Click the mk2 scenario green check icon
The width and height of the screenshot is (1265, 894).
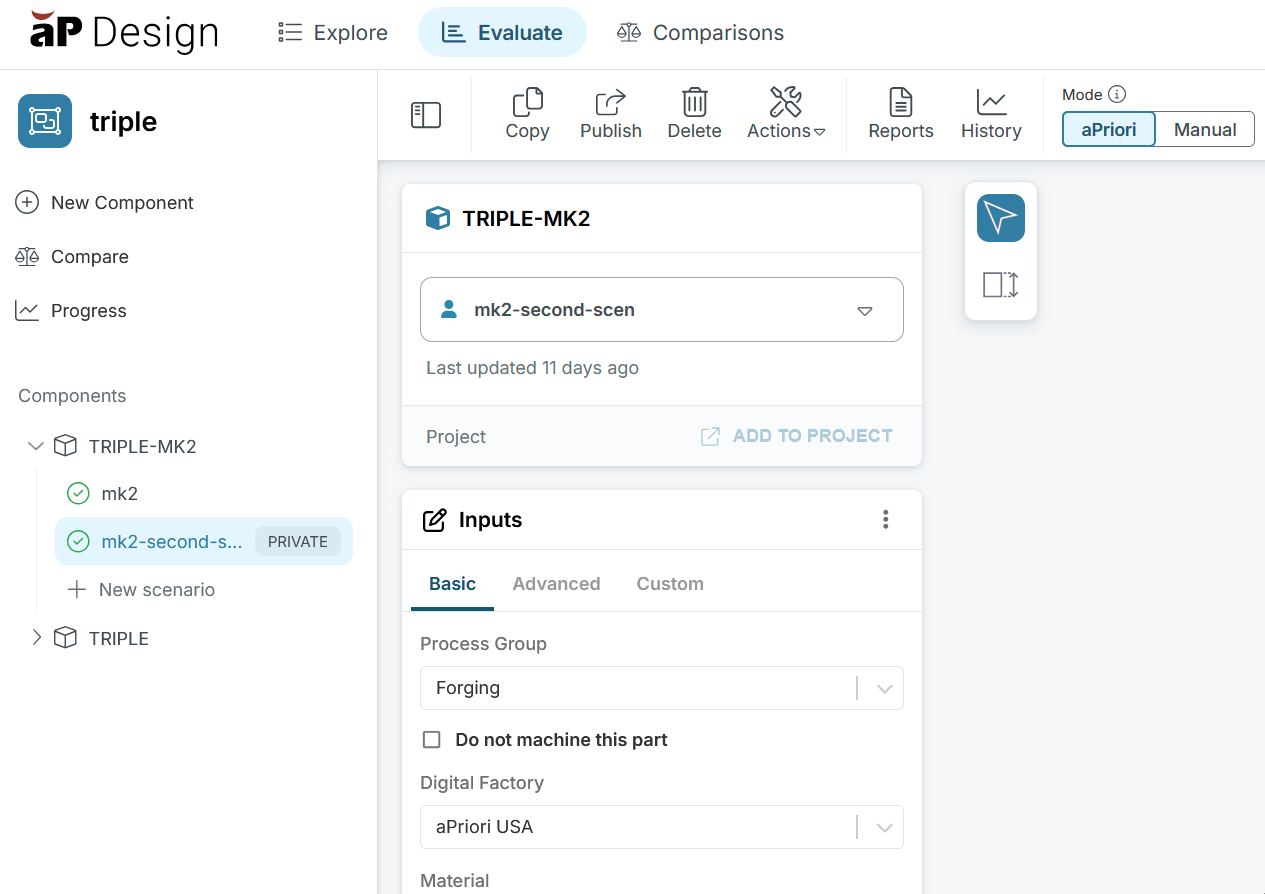coord(78,493)
